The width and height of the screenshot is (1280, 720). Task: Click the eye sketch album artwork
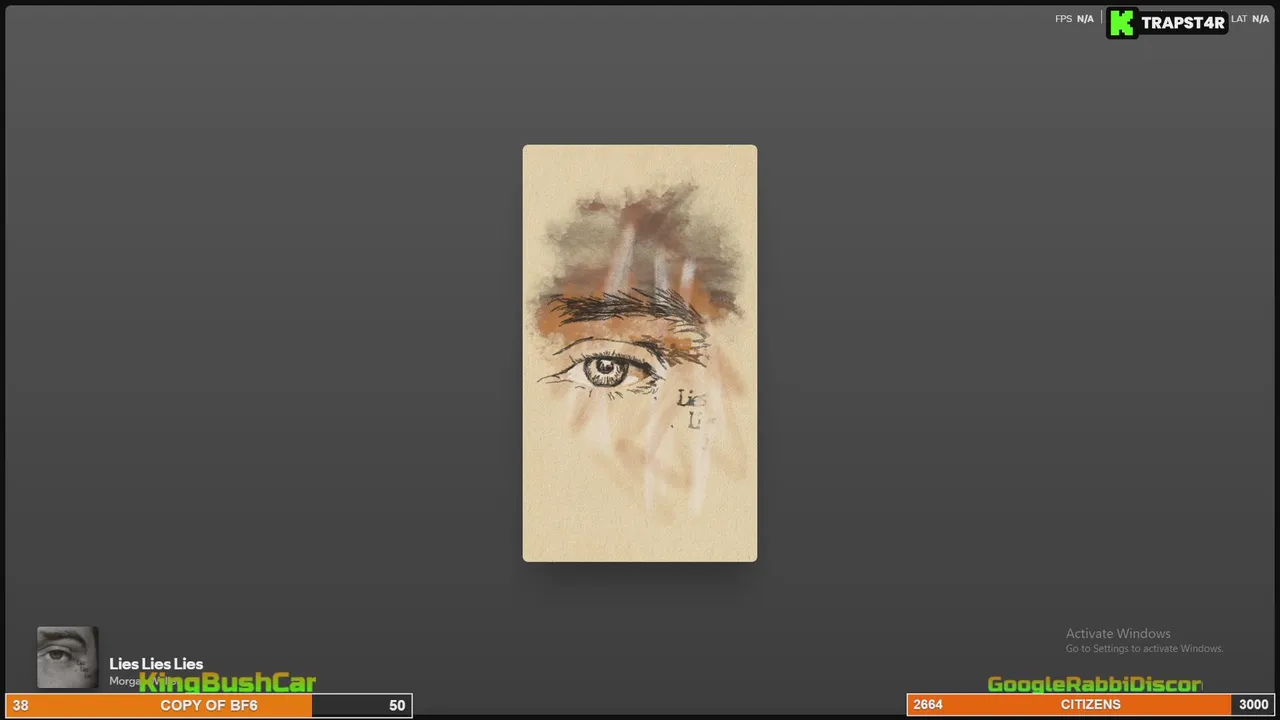pyautogui.click(x=640, y=353)
